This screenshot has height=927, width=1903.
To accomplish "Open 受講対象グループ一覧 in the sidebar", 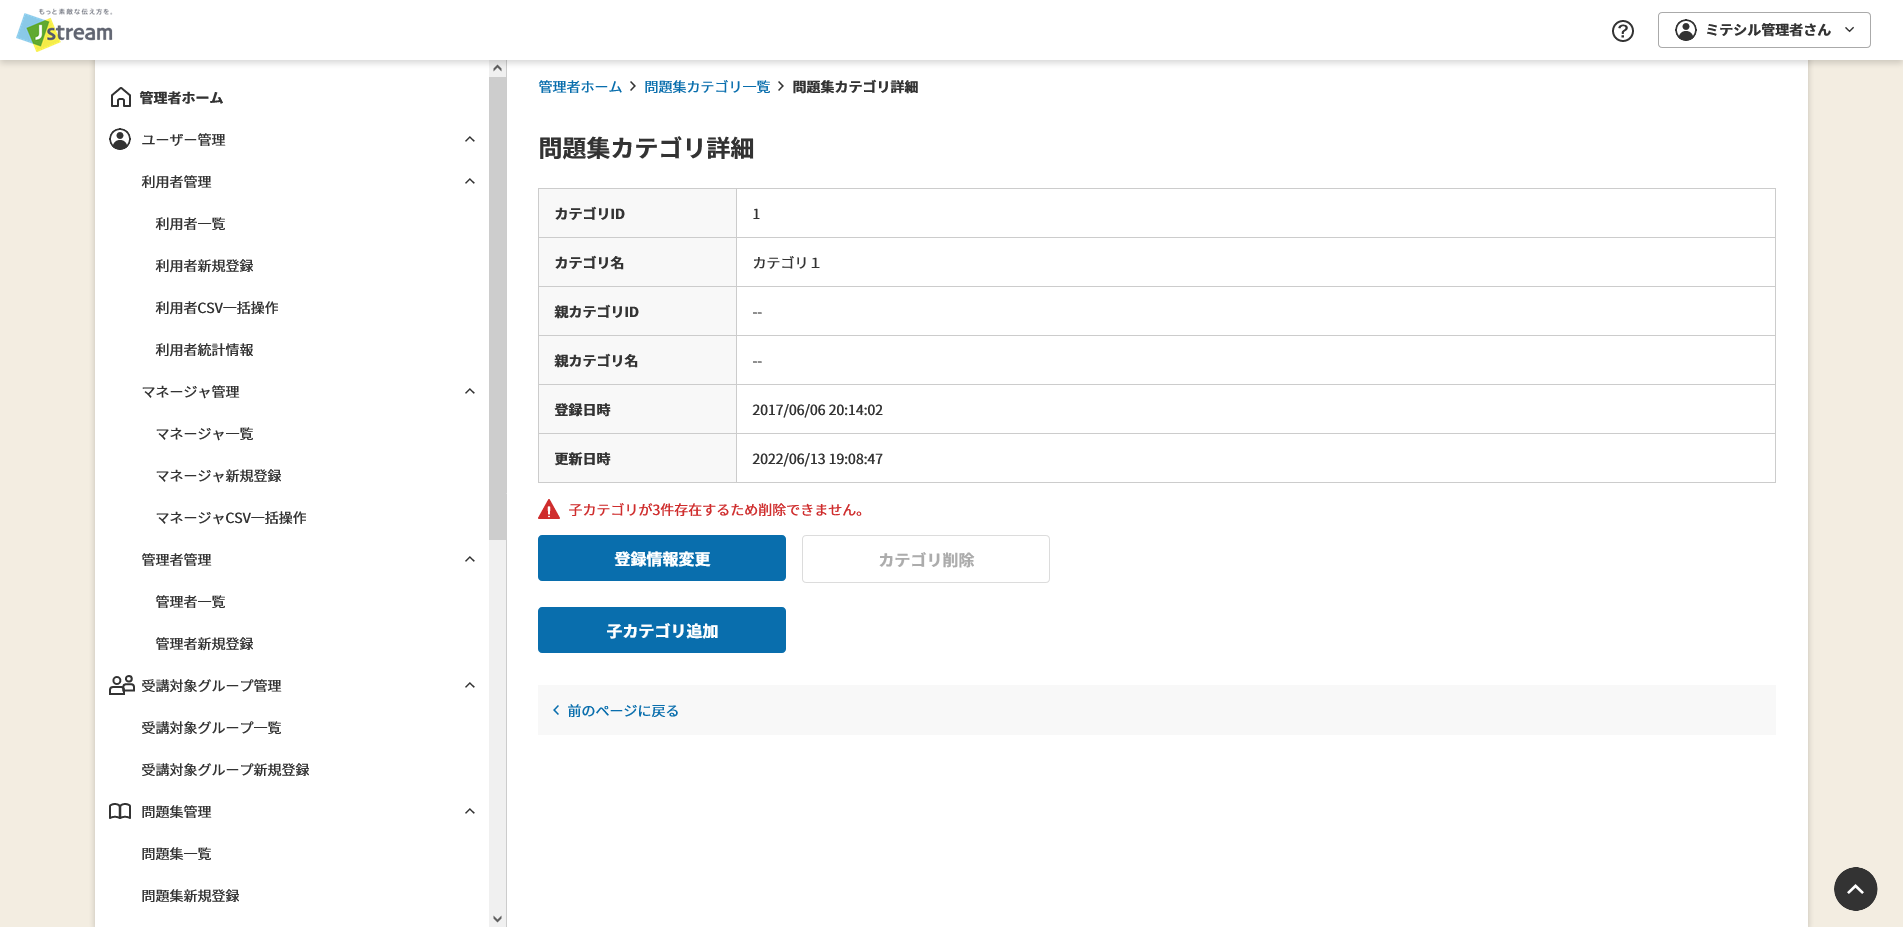I will (x=211, y=728).
